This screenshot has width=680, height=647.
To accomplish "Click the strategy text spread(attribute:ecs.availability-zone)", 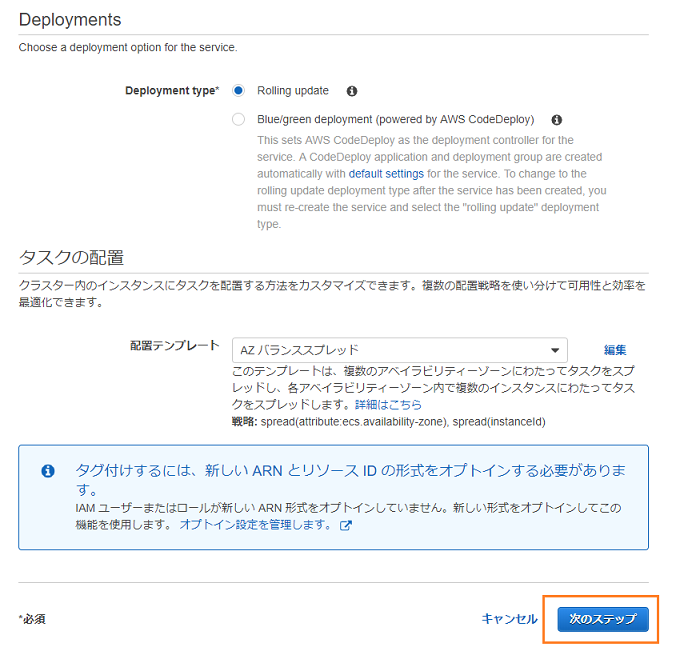I will 355,422.
